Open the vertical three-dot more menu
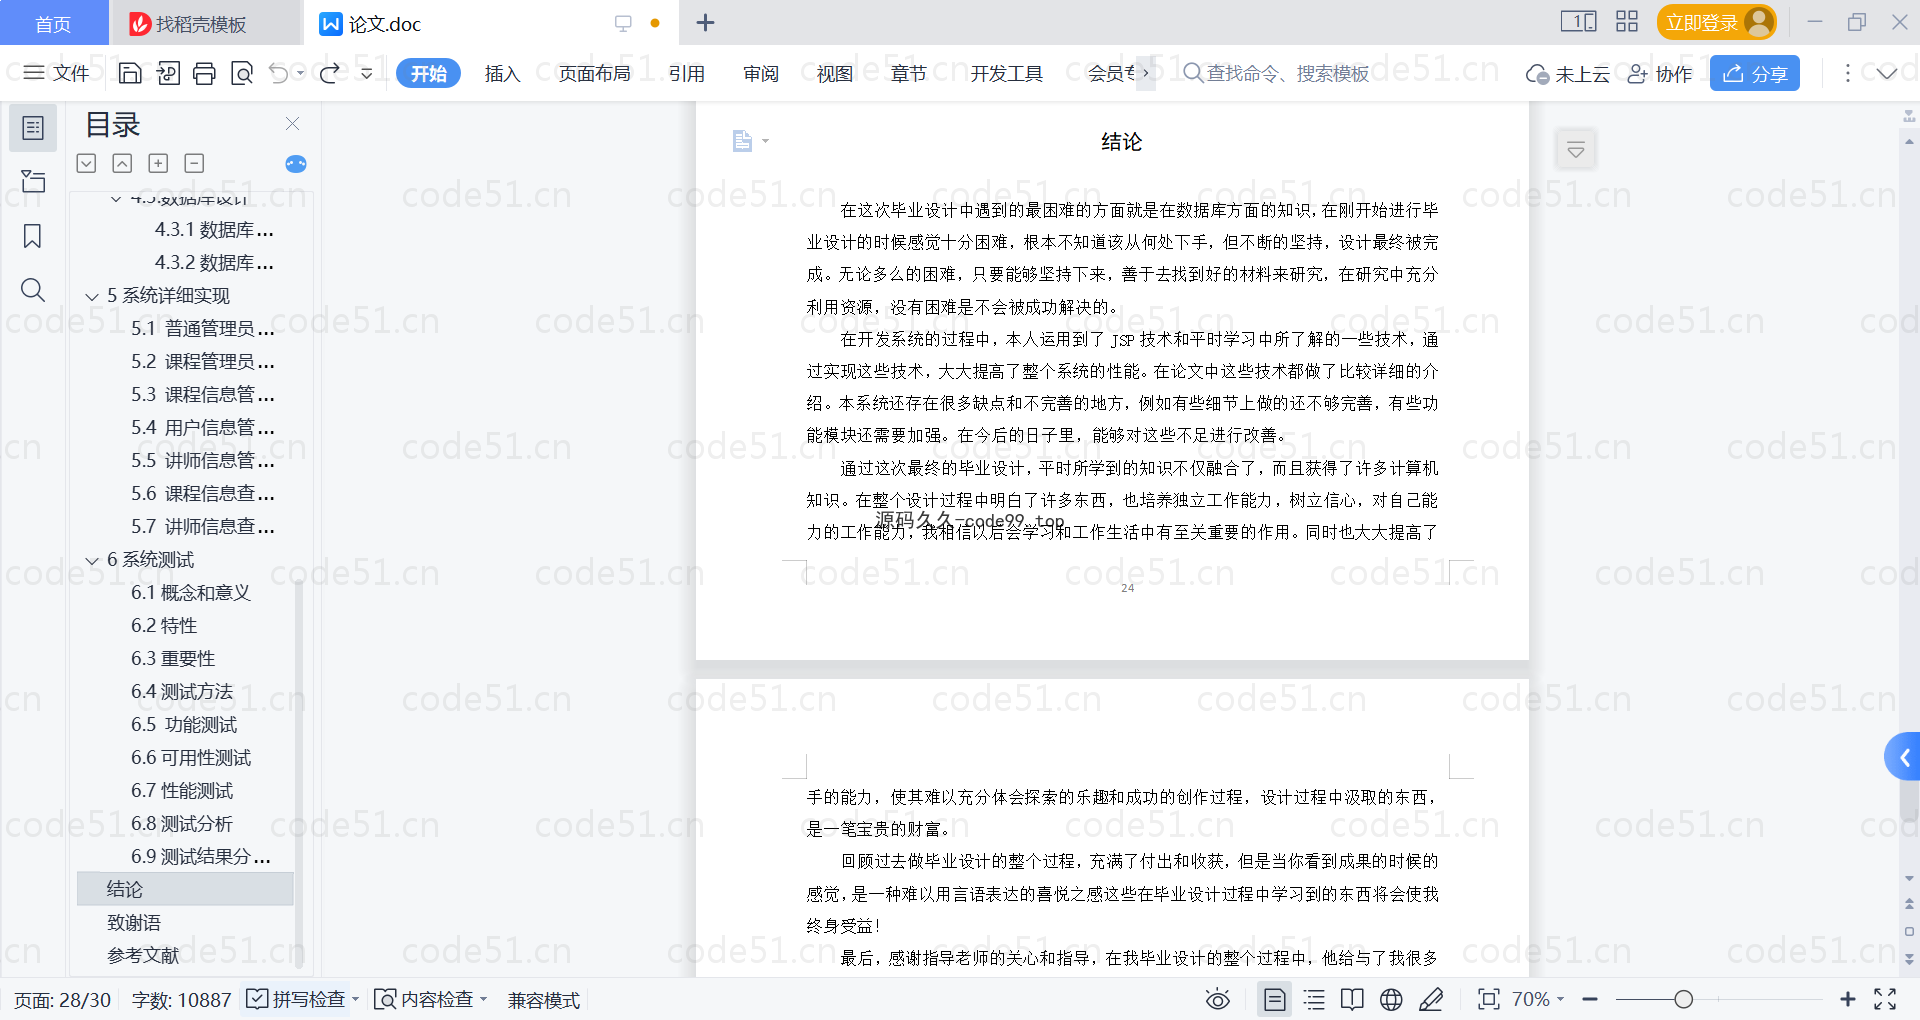The height and width of the screenshot is (1020, 1920). pyautogui.click(x=1848, y=73)
